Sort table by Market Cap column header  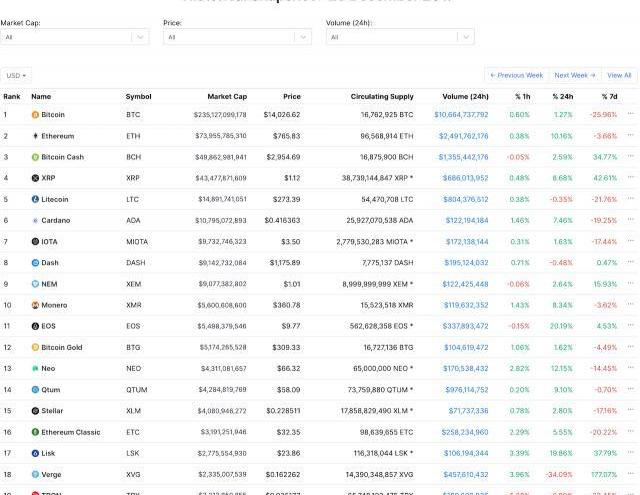(x=226, y=97)
